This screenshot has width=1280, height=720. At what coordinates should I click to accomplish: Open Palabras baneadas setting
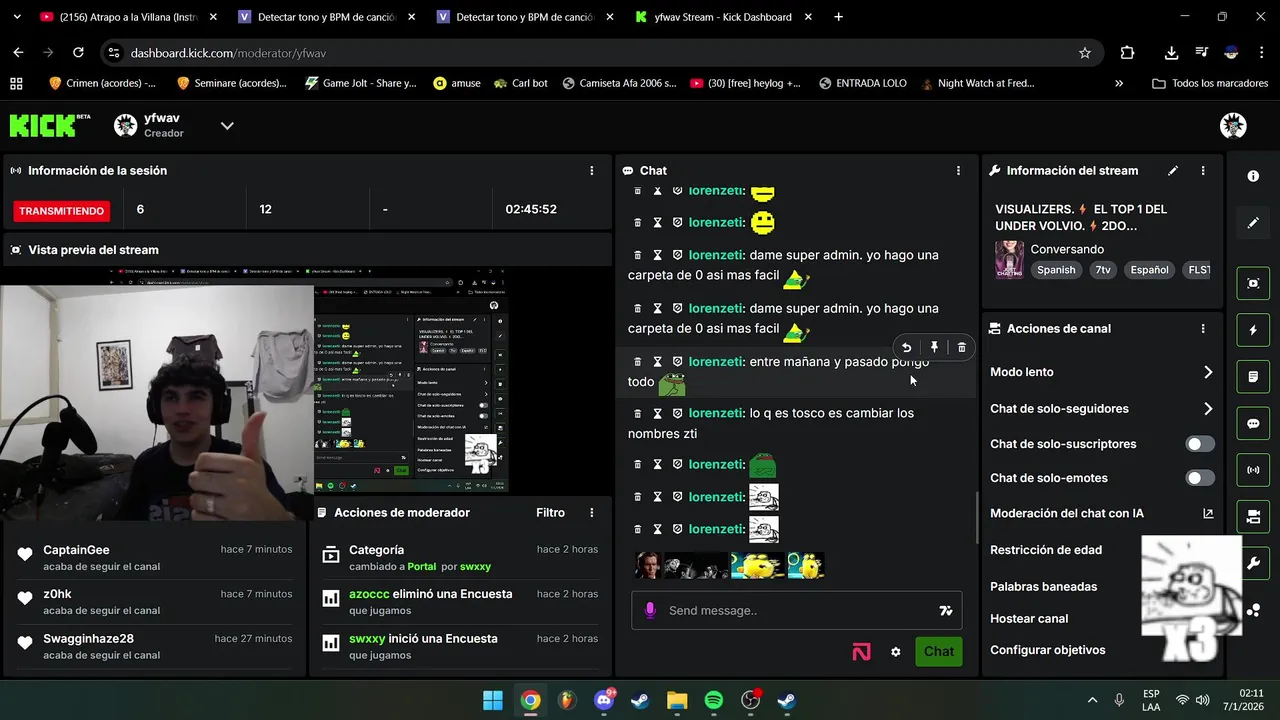pyautogui.click(x=1043, y=587)
